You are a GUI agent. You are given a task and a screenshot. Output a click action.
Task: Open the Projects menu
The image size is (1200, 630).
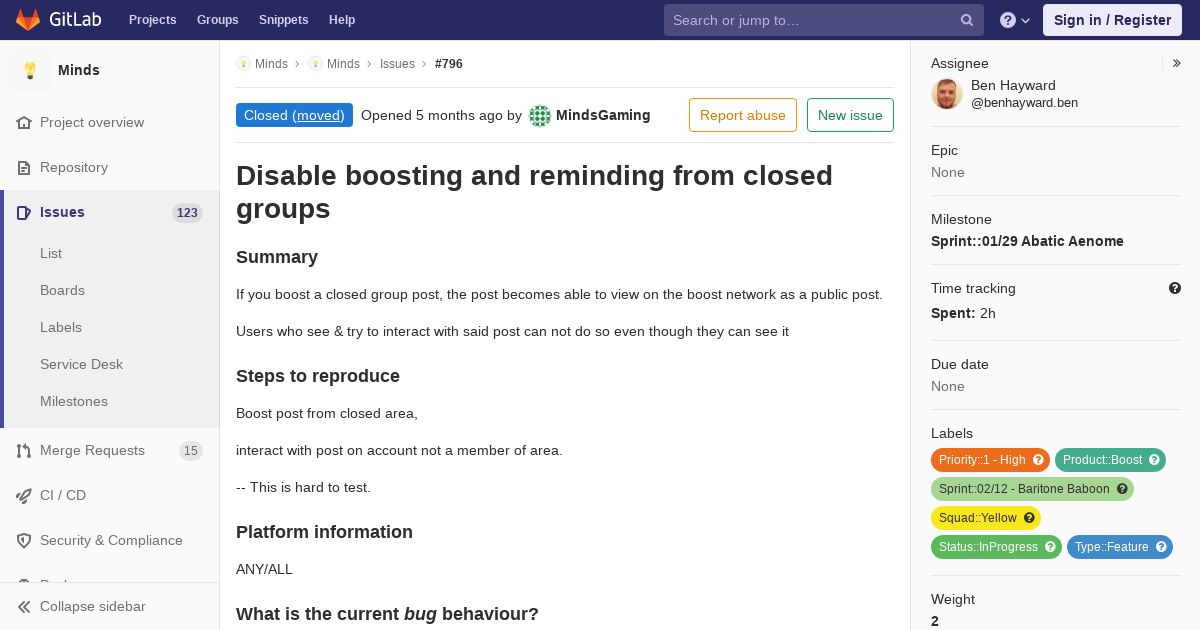(x=152, y=20)
